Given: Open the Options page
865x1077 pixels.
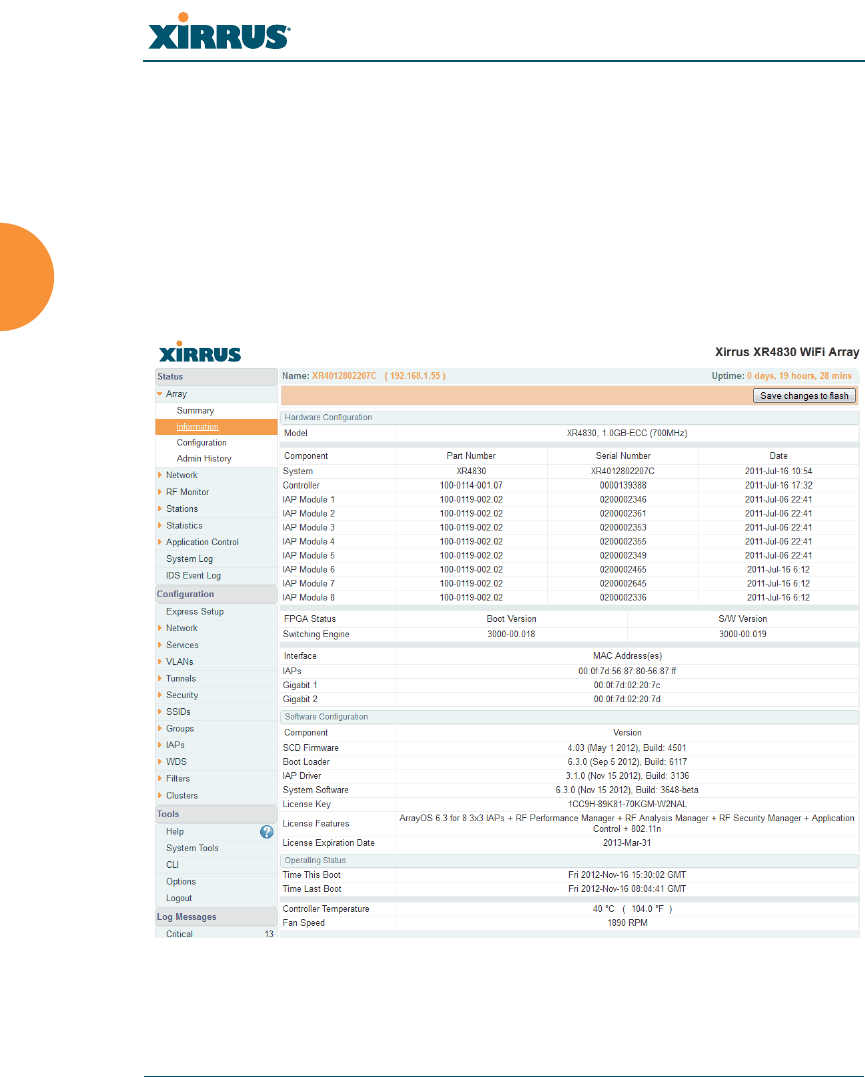Looking at the screenshot, I should pos(181,882).
